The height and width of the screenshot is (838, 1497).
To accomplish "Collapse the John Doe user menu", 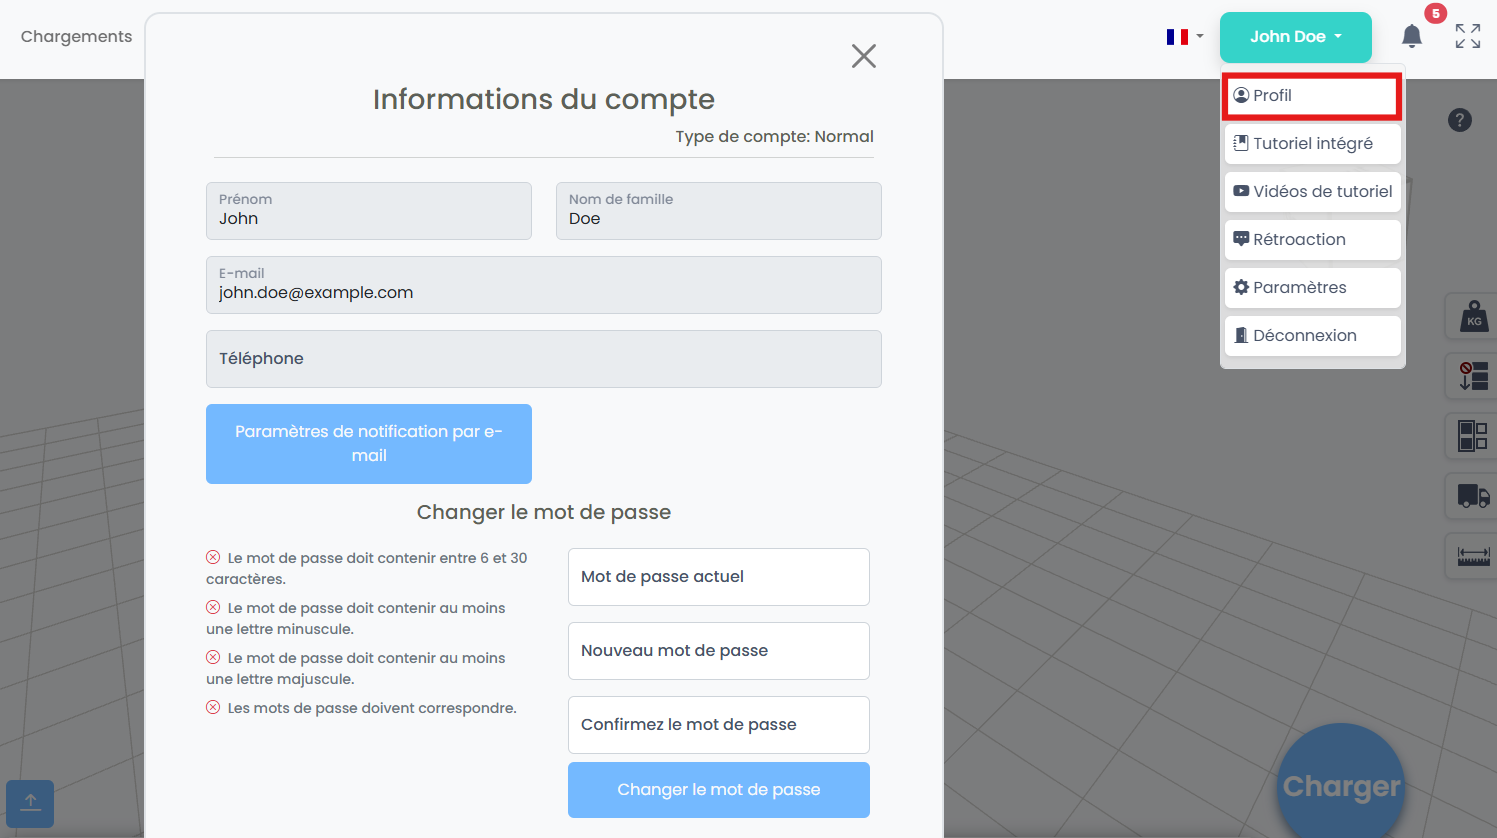I will click(x=1295, y=37).
